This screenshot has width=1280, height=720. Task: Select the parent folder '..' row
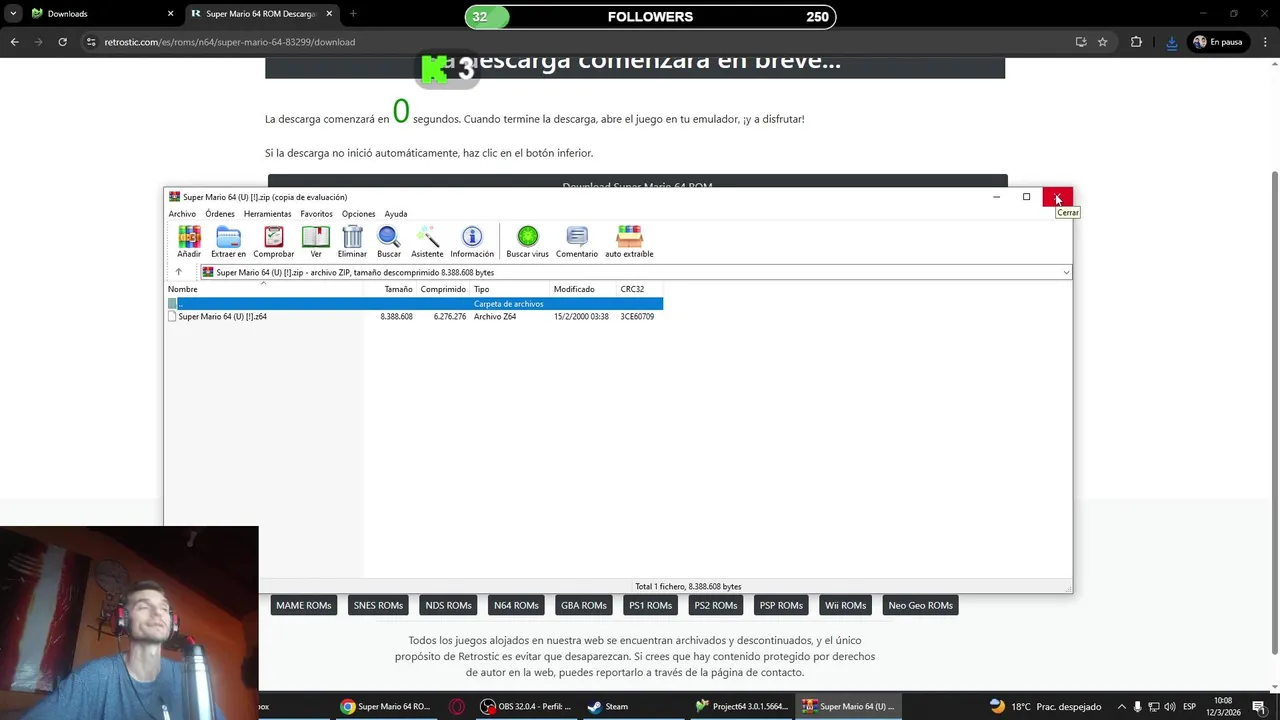[x=415, y=303]
